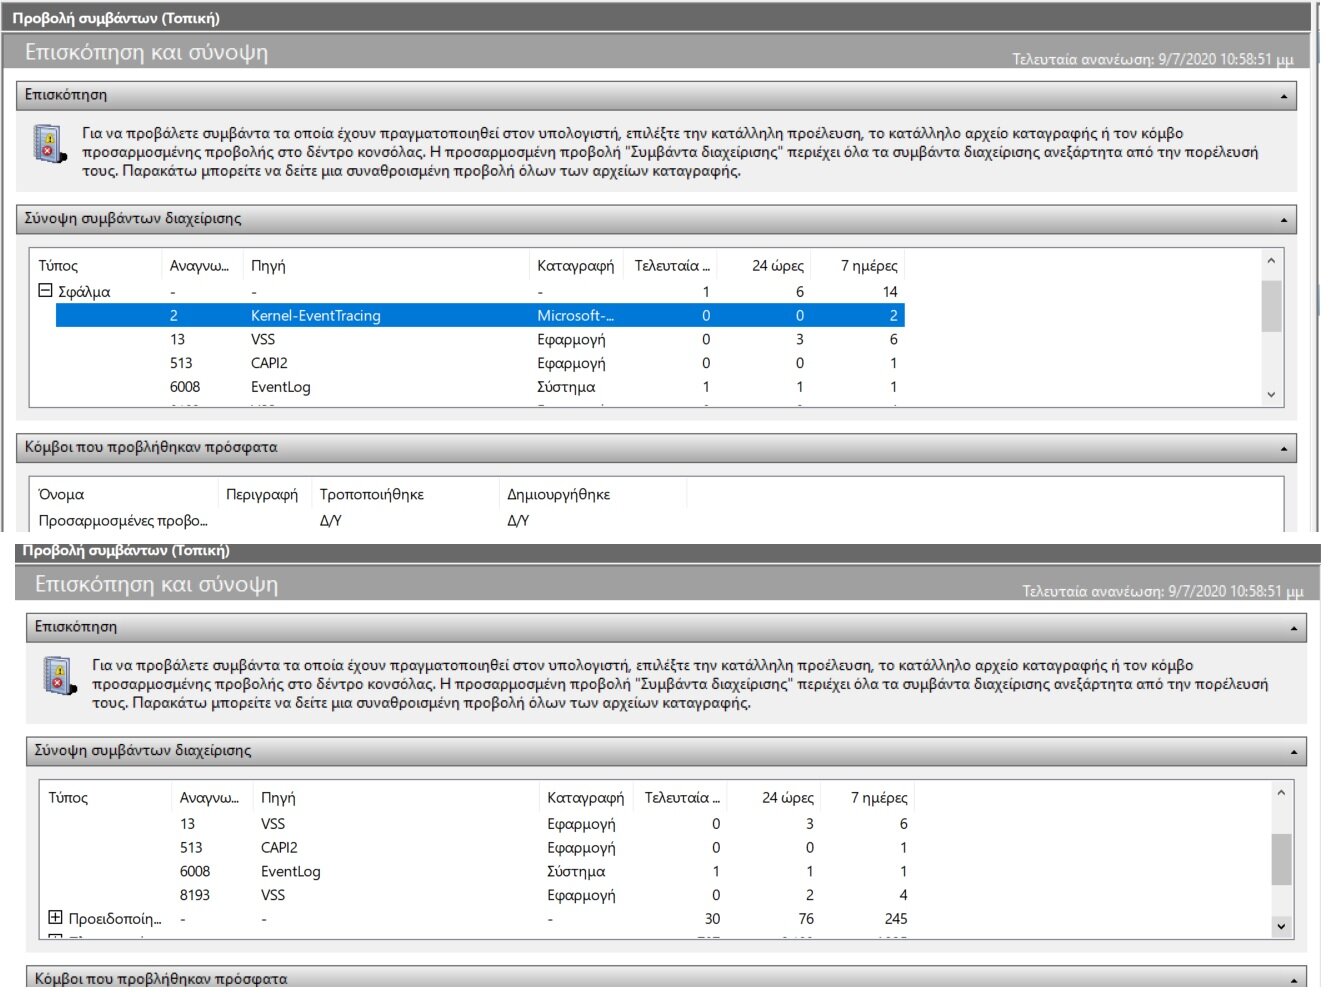The width and height of the screenshot is (1338, 996).
Task: Click the 24-hour count 76 in the warnings row
Action: coord(806,919)
